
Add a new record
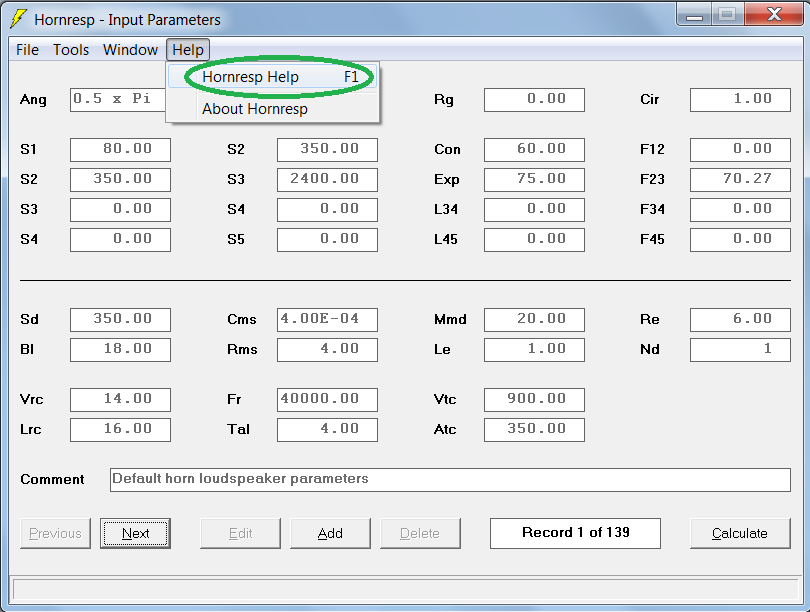click(x=330, y=533)
